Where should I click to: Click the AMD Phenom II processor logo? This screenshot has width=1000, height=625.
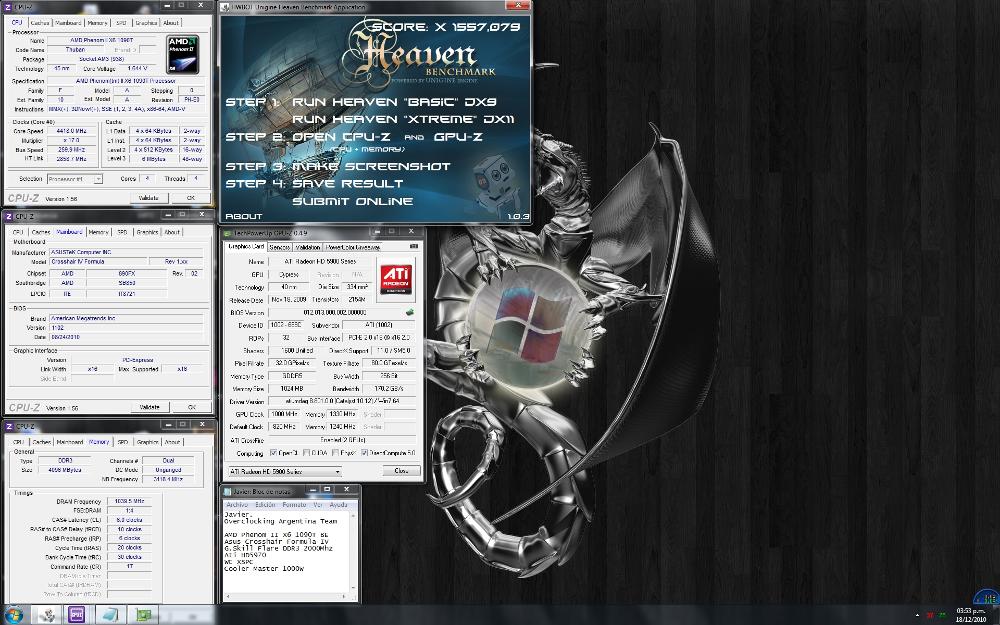pyautogui.click(x=182, y=54)
